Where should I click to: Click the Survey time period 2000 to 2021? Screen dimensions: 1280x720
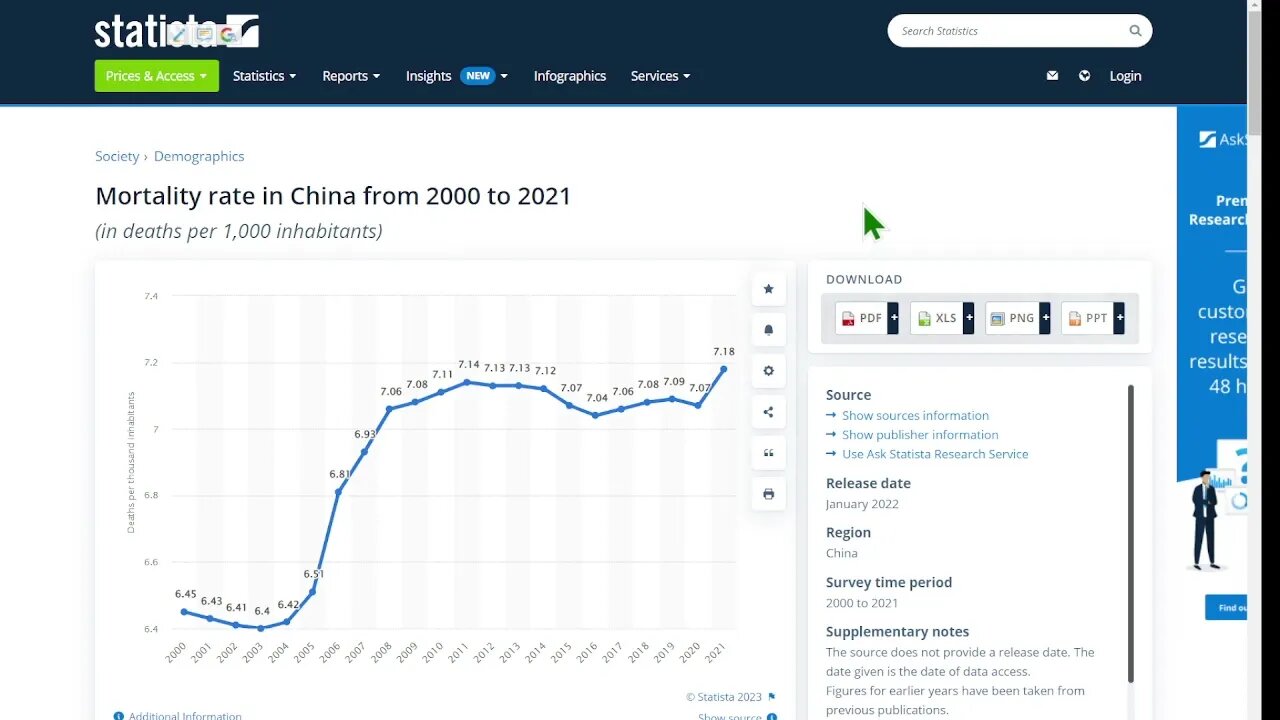(862, 603)
